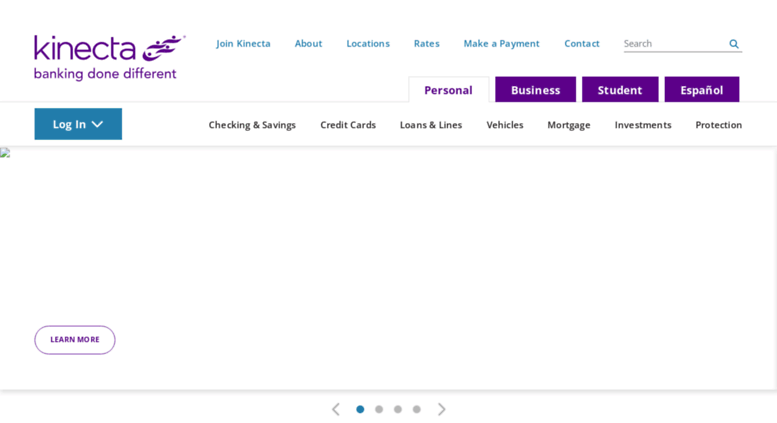Switch to the Español tab
Screen dimensions: 777x423
click(702, 90)
